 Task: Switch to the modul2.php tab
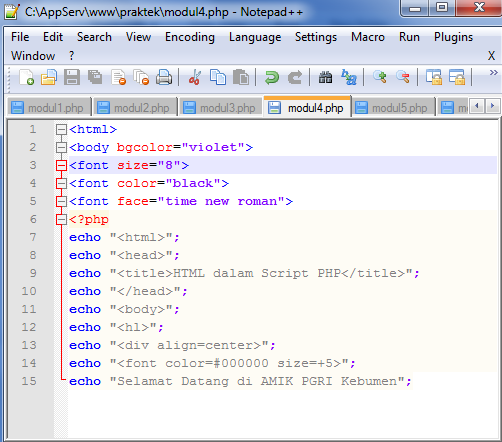[135, 108]
